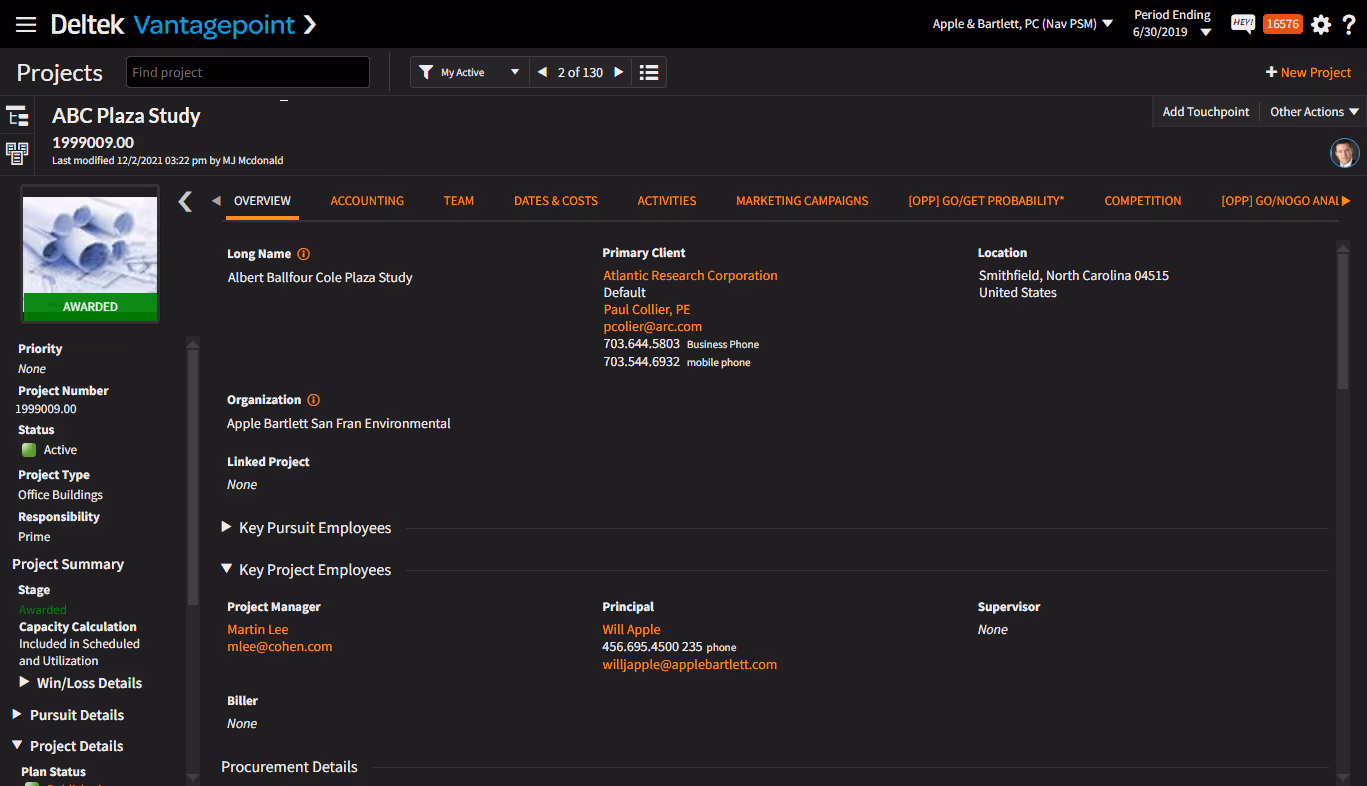Click the willjapple@applebartlett.com email link
The height and width of the screenshot is (786, 1367).
pyautogui.click(x=690, y=664)
